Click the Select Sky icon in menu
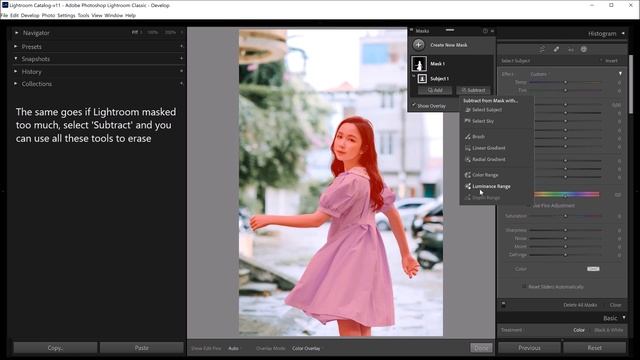 (x=467, y=121)
